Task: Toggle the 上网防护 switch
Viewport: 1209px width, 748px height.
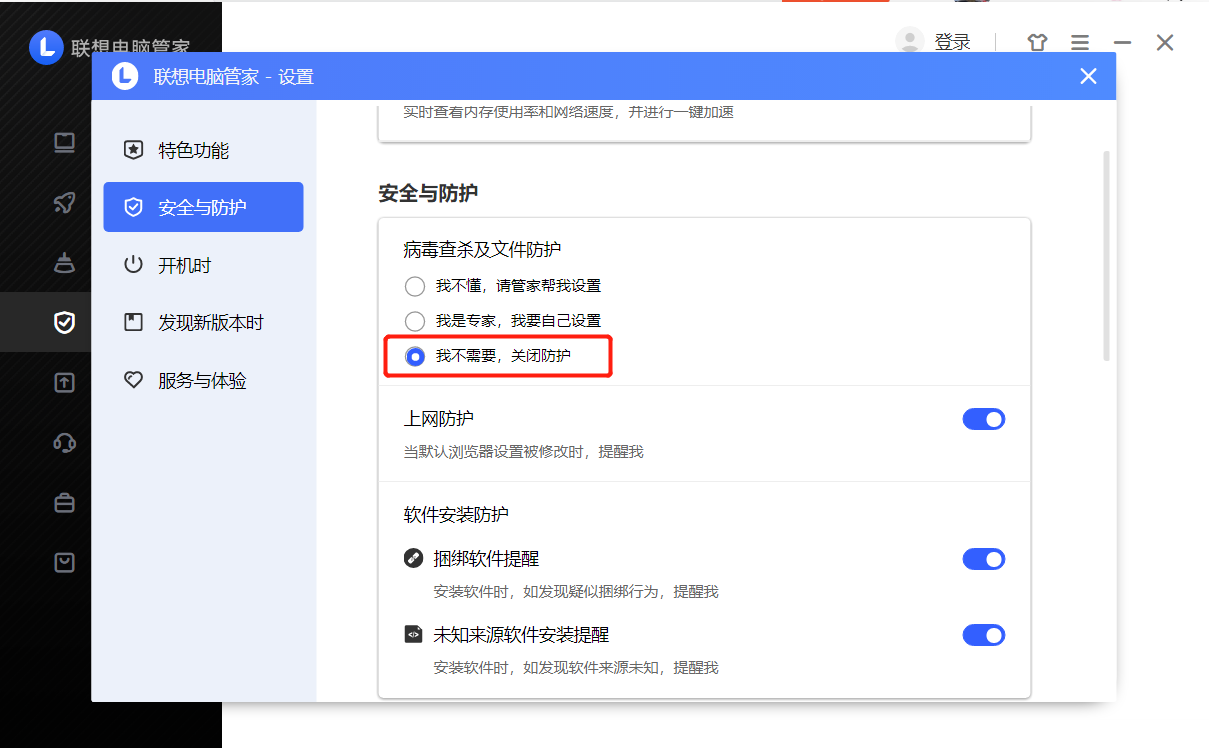Action: (983, 419)
